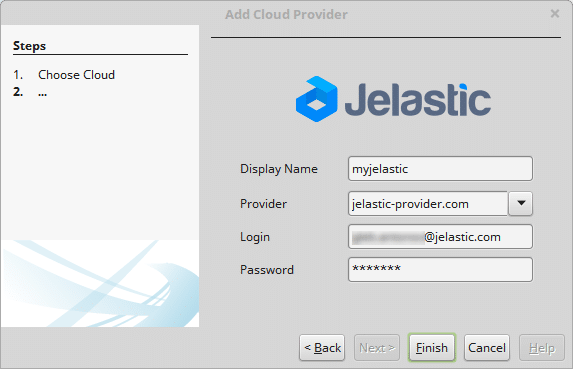Click the Add Cloud Provider title

286,14
